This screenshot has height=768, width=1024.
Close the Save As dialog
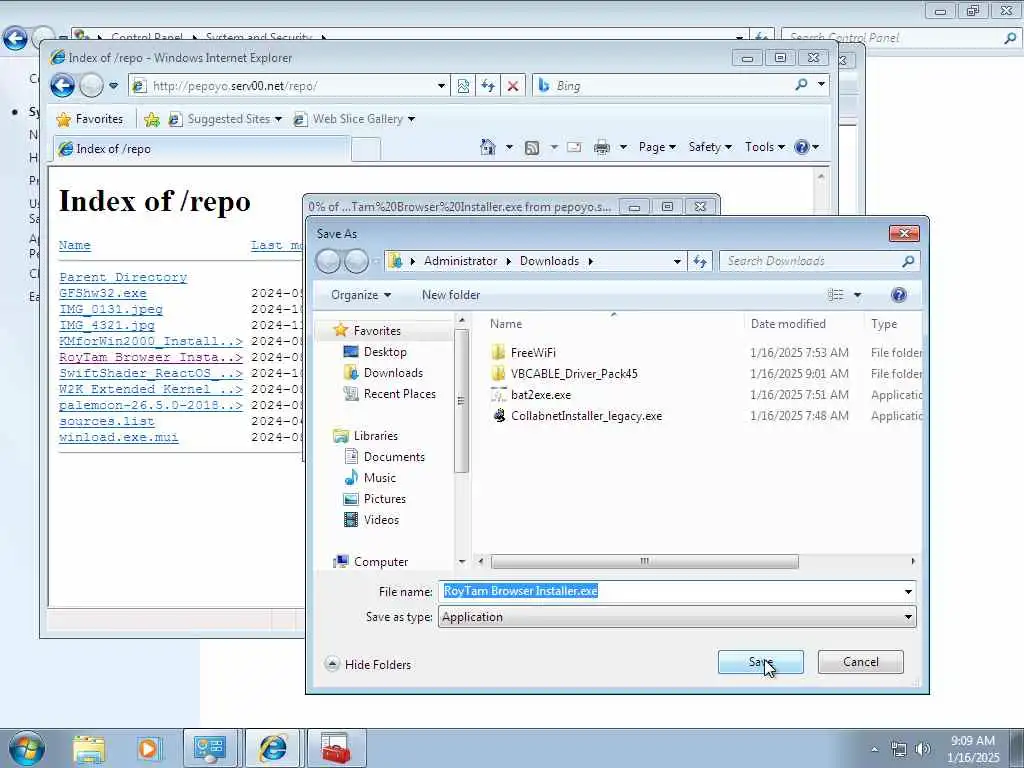tap(904, 233)
